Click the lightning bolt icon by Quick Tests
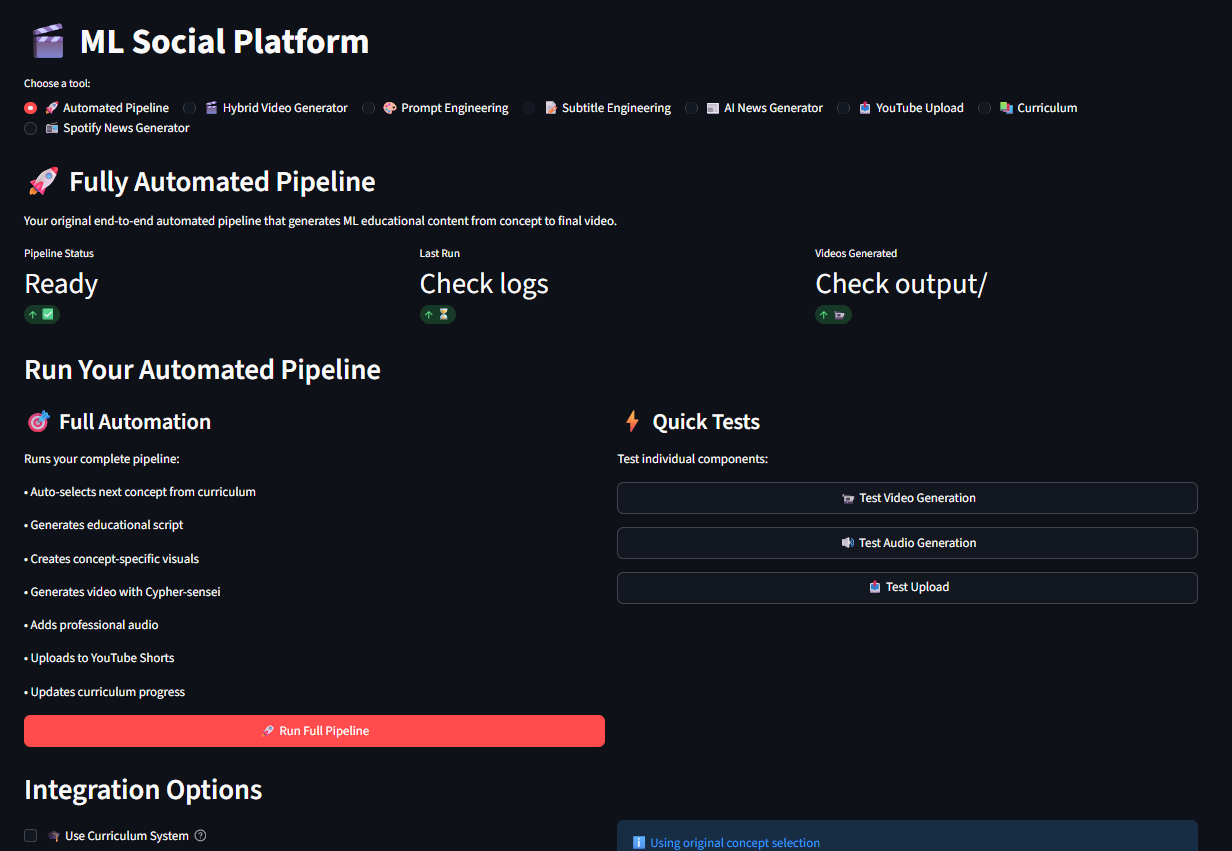The height and width of the screenshot is (851, 1232). 632,422
